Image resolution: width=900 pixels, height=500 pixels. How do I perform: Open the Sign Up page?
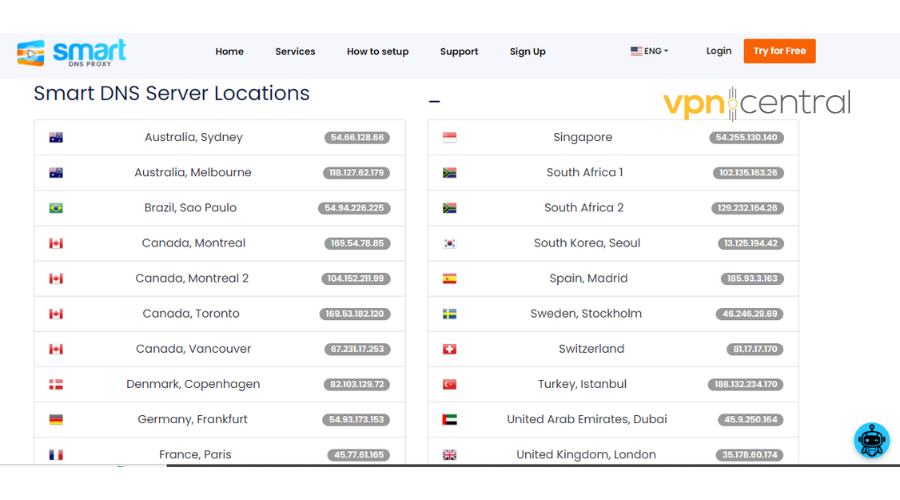527,52
